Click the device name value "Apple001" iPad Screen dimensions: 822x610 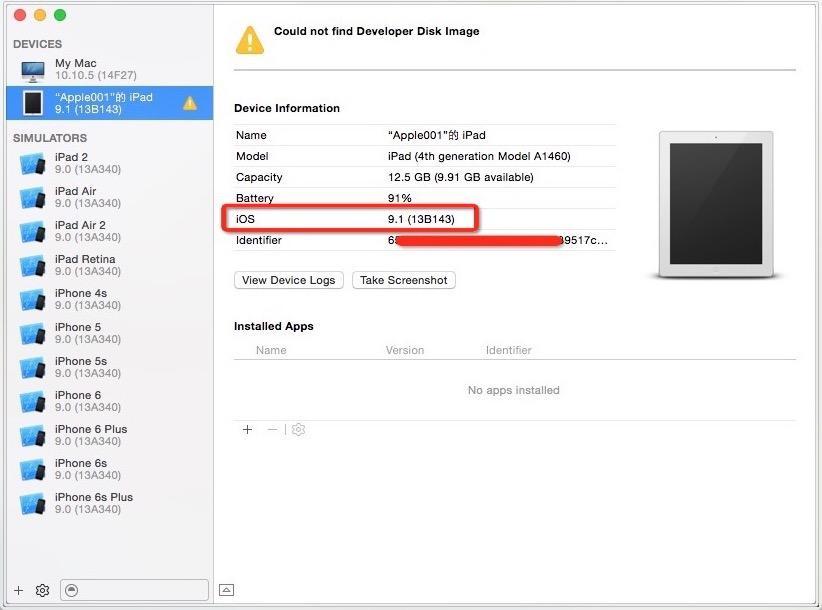(x=437, y=135)
